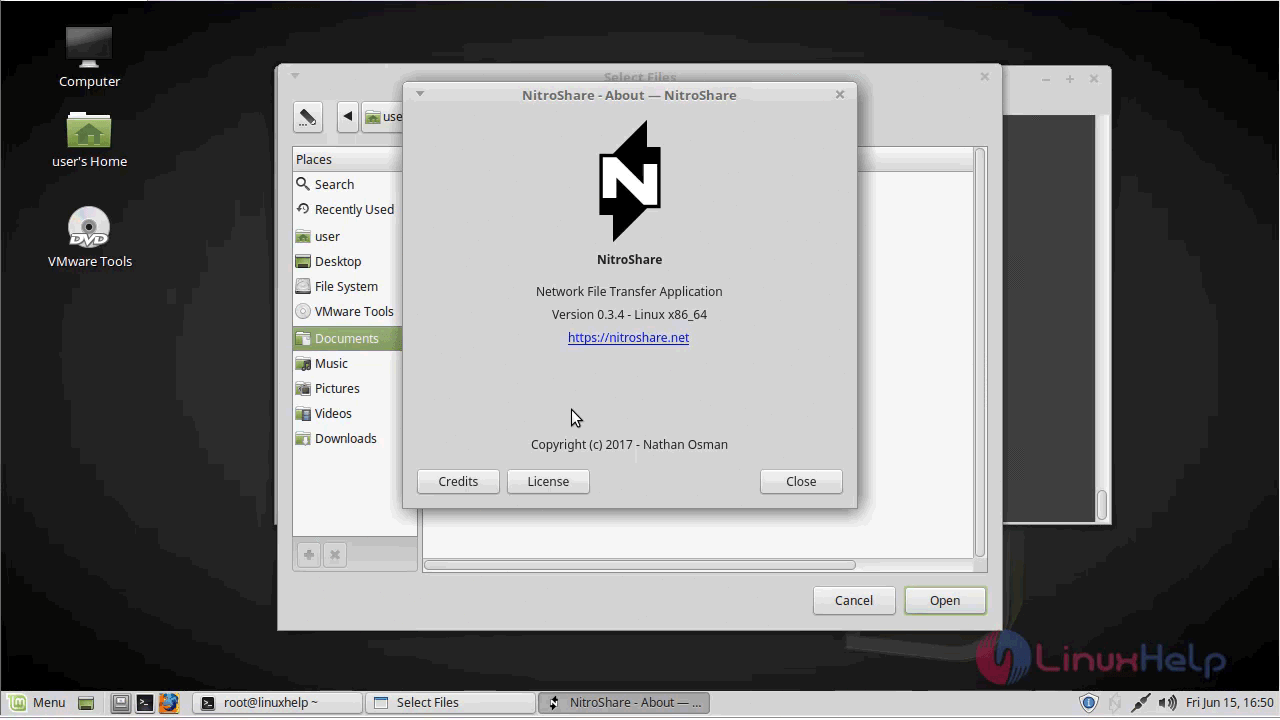Switch to NitroShare About taskbar item
Image resolution: width=1280 pixels, height=720 pixels.
click(623, 703)
